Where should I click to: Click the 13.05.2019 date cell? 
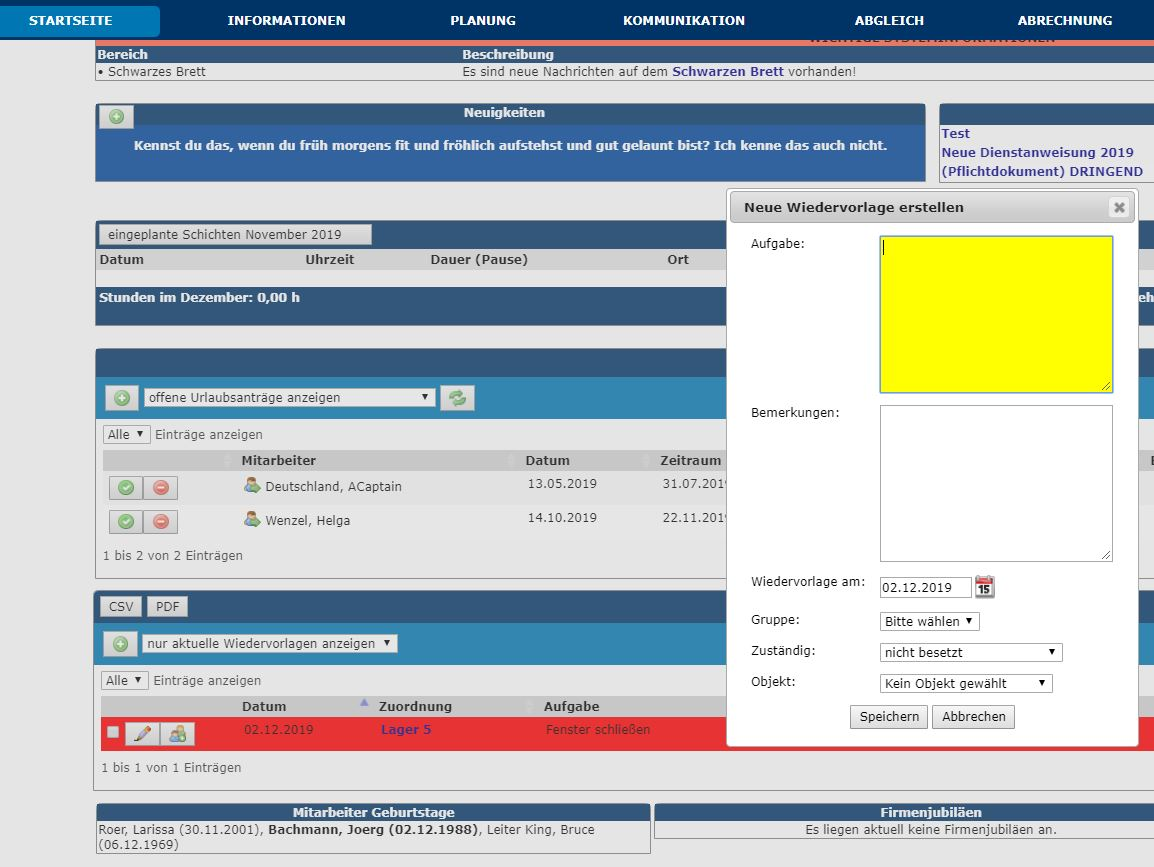pyautogui.click(x=562, y=484)
